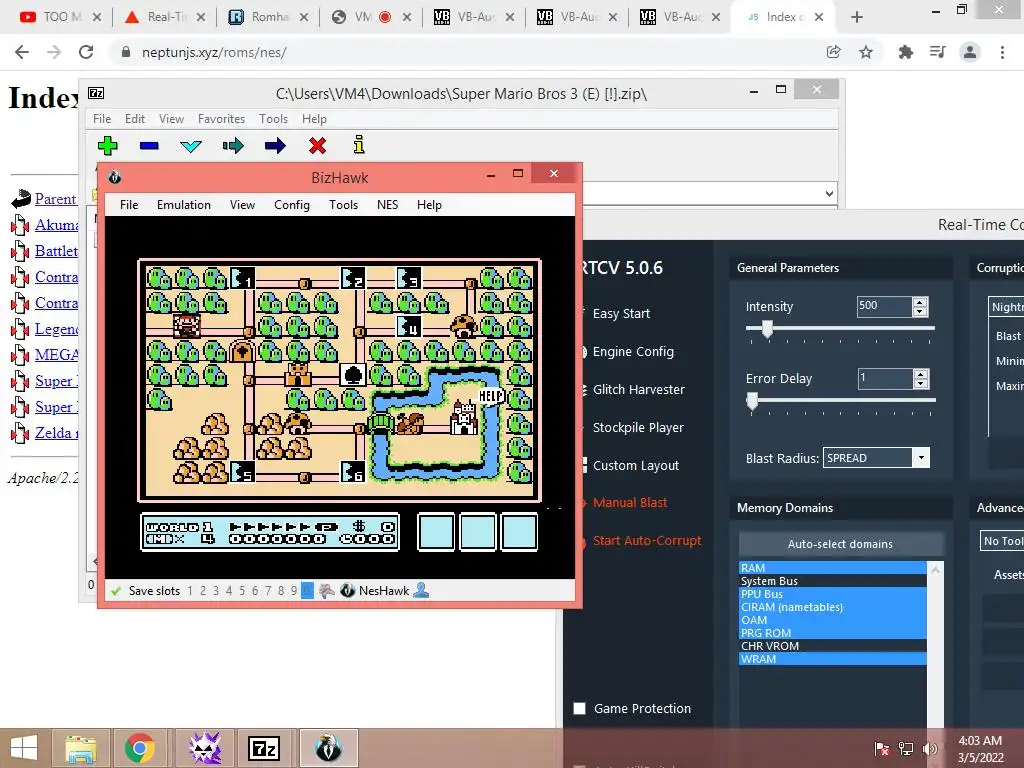Viewport: 1024px width, 768px height.
Task: Open Chrome media control icon
Action: 938,52
